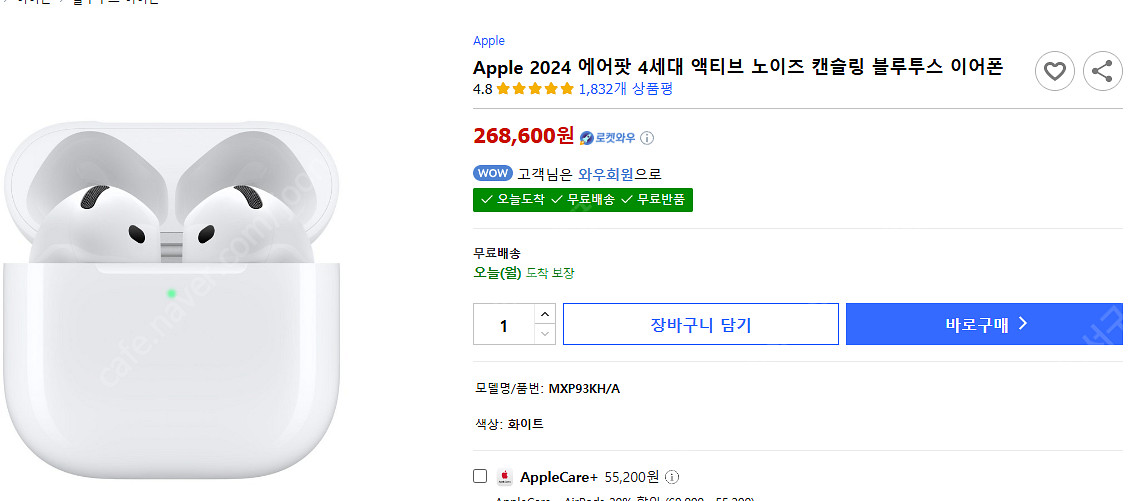Decrease quantity with the down arrow
Viewport: 1131px width, 501px height.
pyautogui.click(x=544, y=334)
